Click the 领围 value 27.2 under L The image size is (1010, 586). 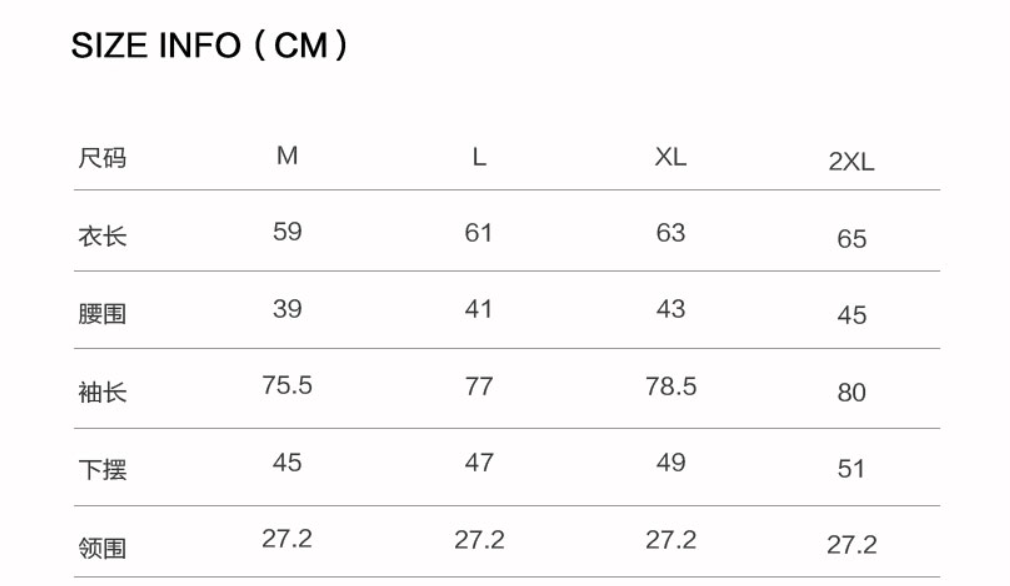(479, 540)
